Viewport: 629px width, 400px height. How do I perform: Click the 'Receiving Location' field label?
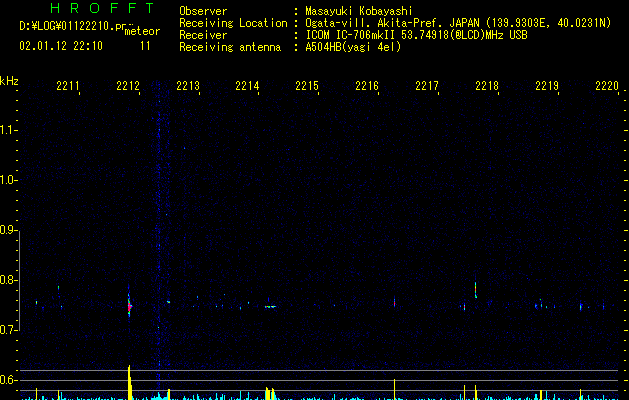tap(233, 23)
